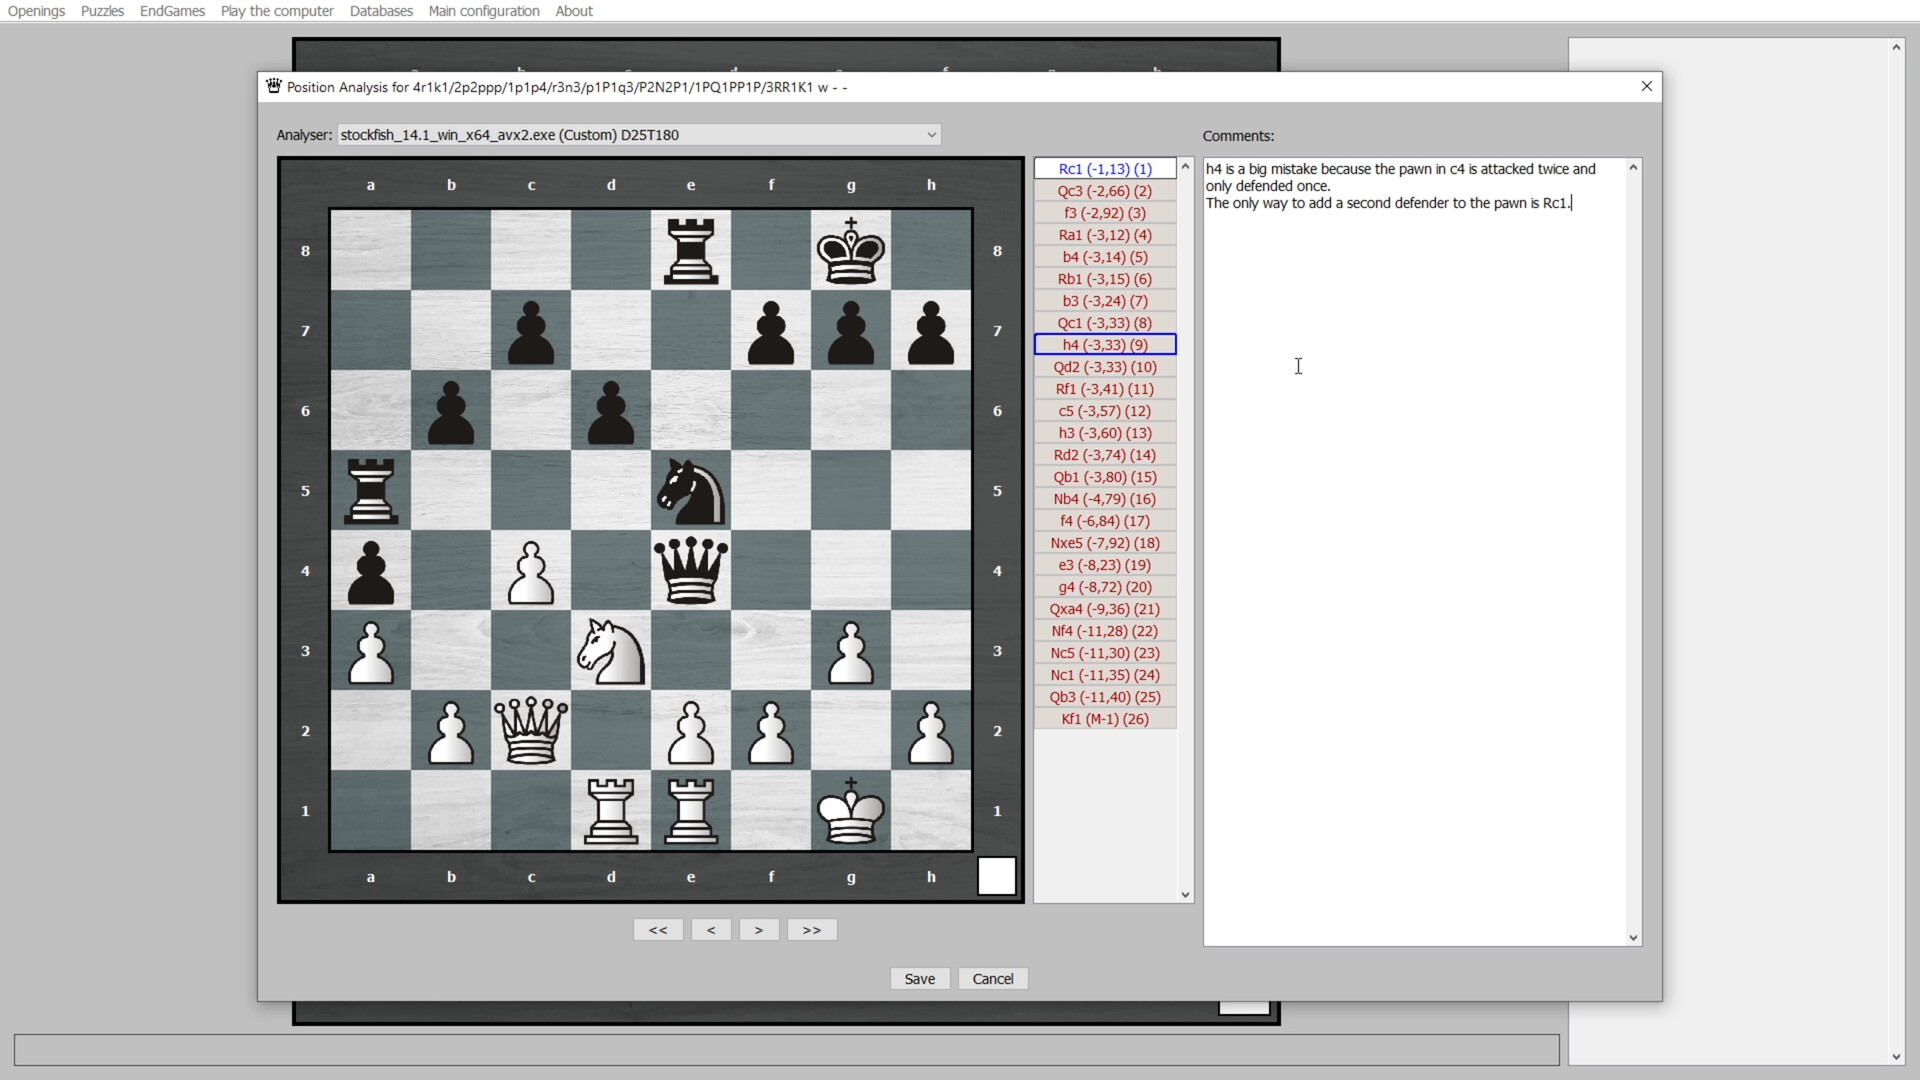The width and height of the screenshot is (1920, 1080).
Task: Open the EndGames menu
Action: [171, 11]
